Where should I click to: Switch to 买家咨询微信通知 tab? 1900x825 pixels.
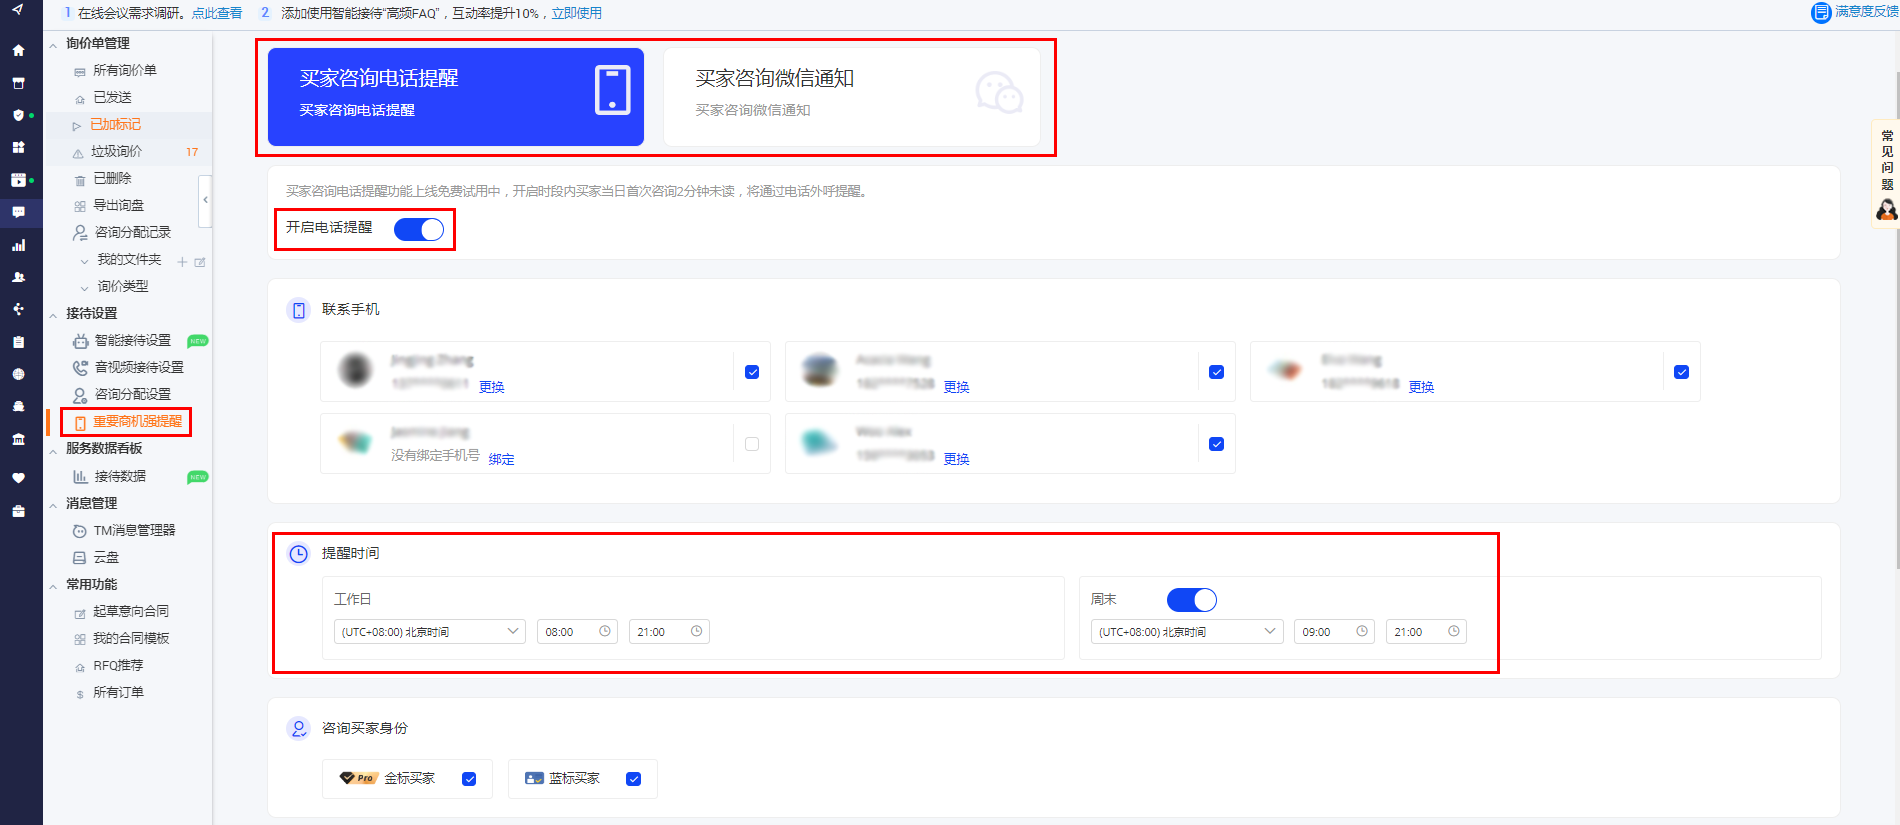[x=852, y=97]
